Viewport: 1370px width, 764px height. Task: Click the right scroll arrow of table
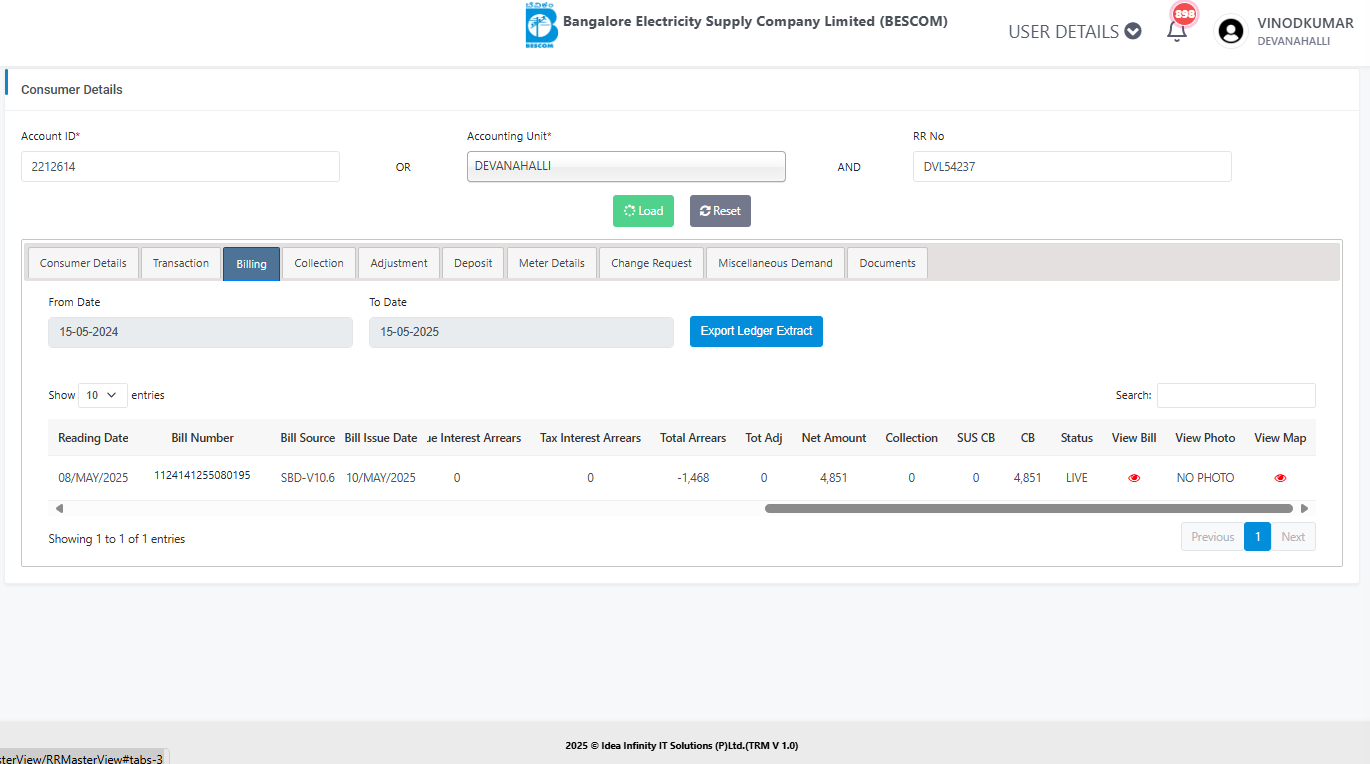(x=1304, y=508)
